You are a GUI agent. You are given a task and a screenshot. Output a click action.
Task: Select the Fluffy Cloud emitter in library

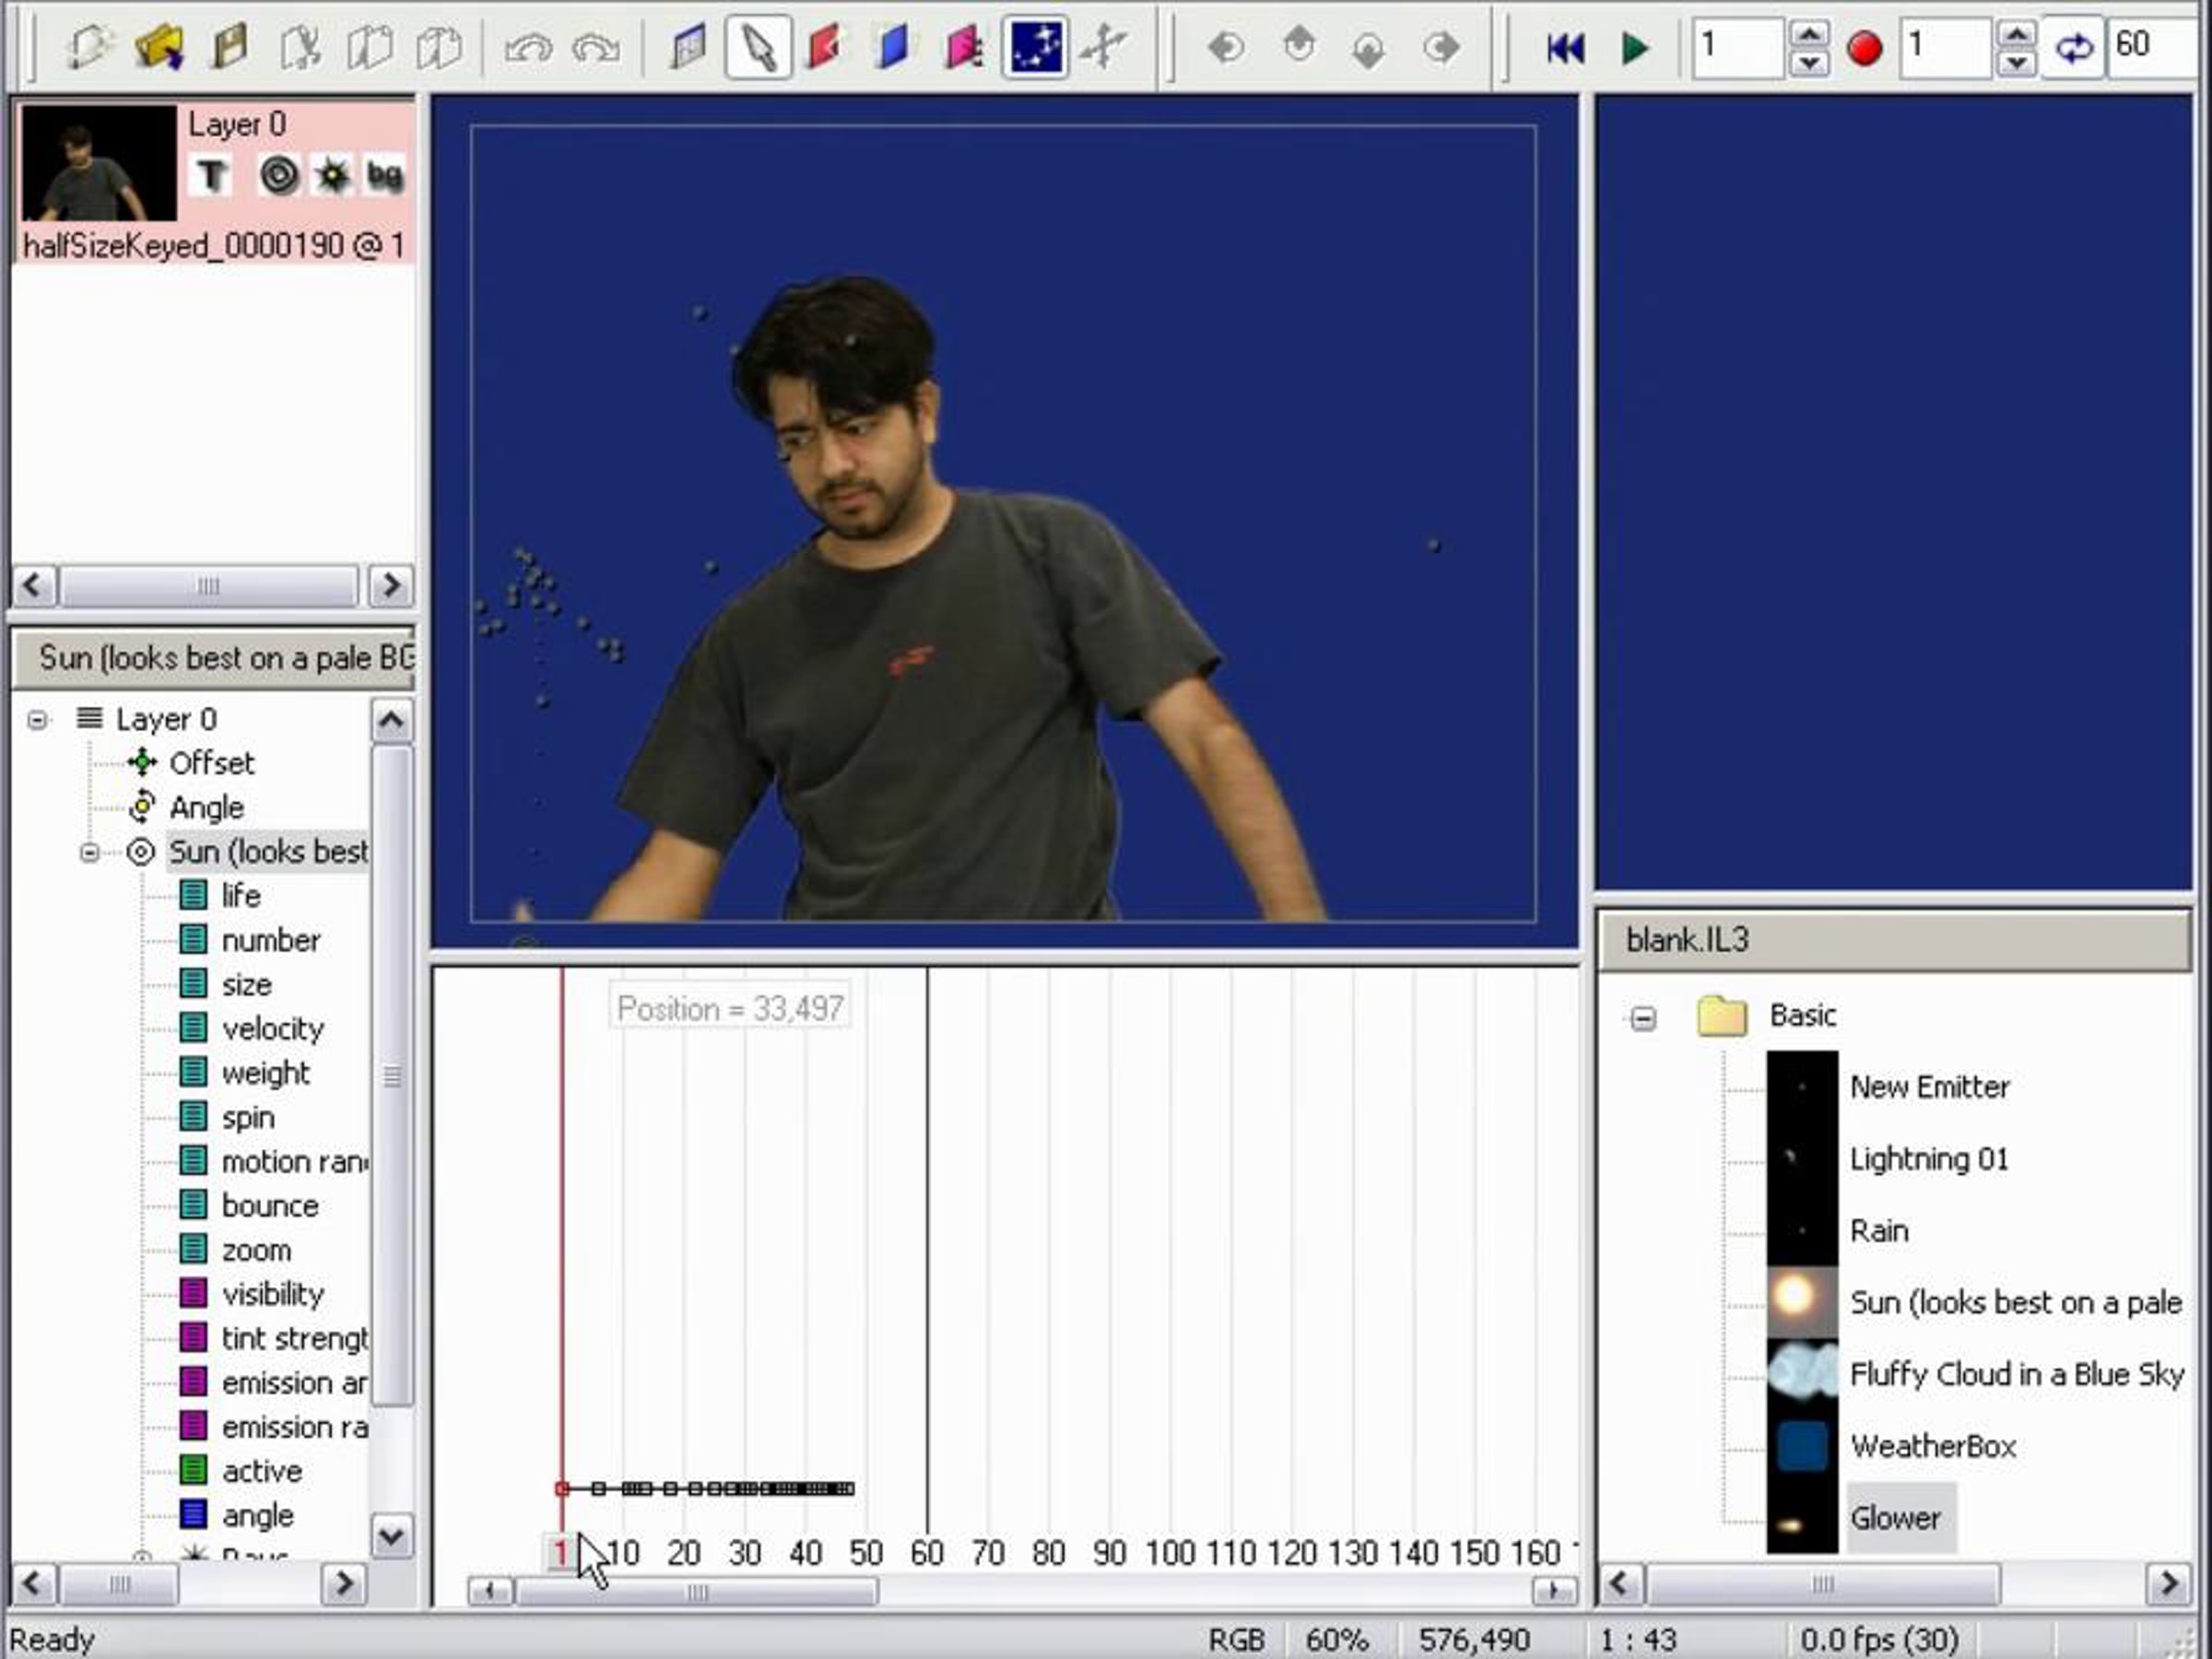(2016, 1374)
